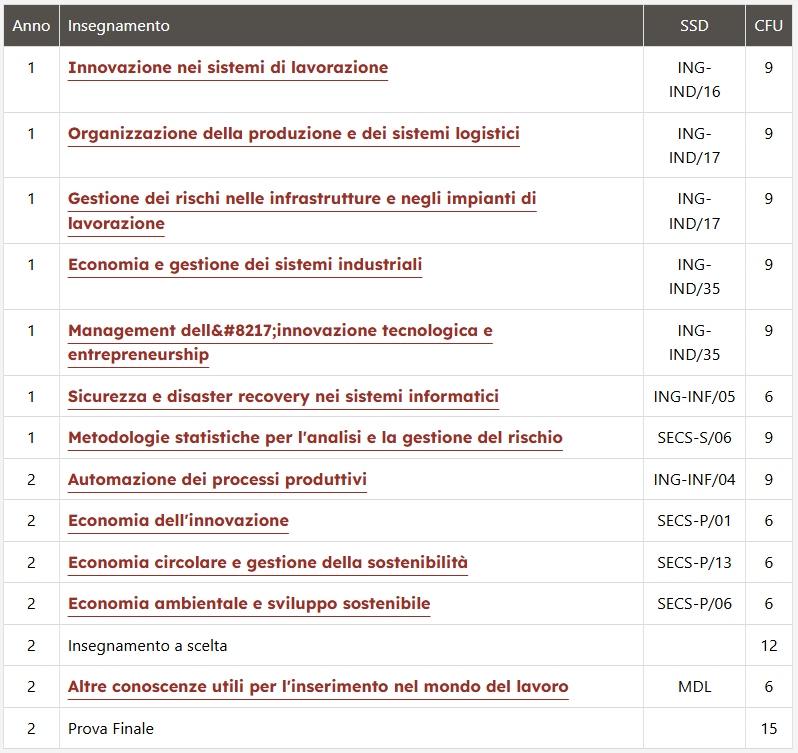Viewport: 798px width, 753px height.
Task: Click the SECS-S/06 SSD cell
Action: (x=694, y=438)
